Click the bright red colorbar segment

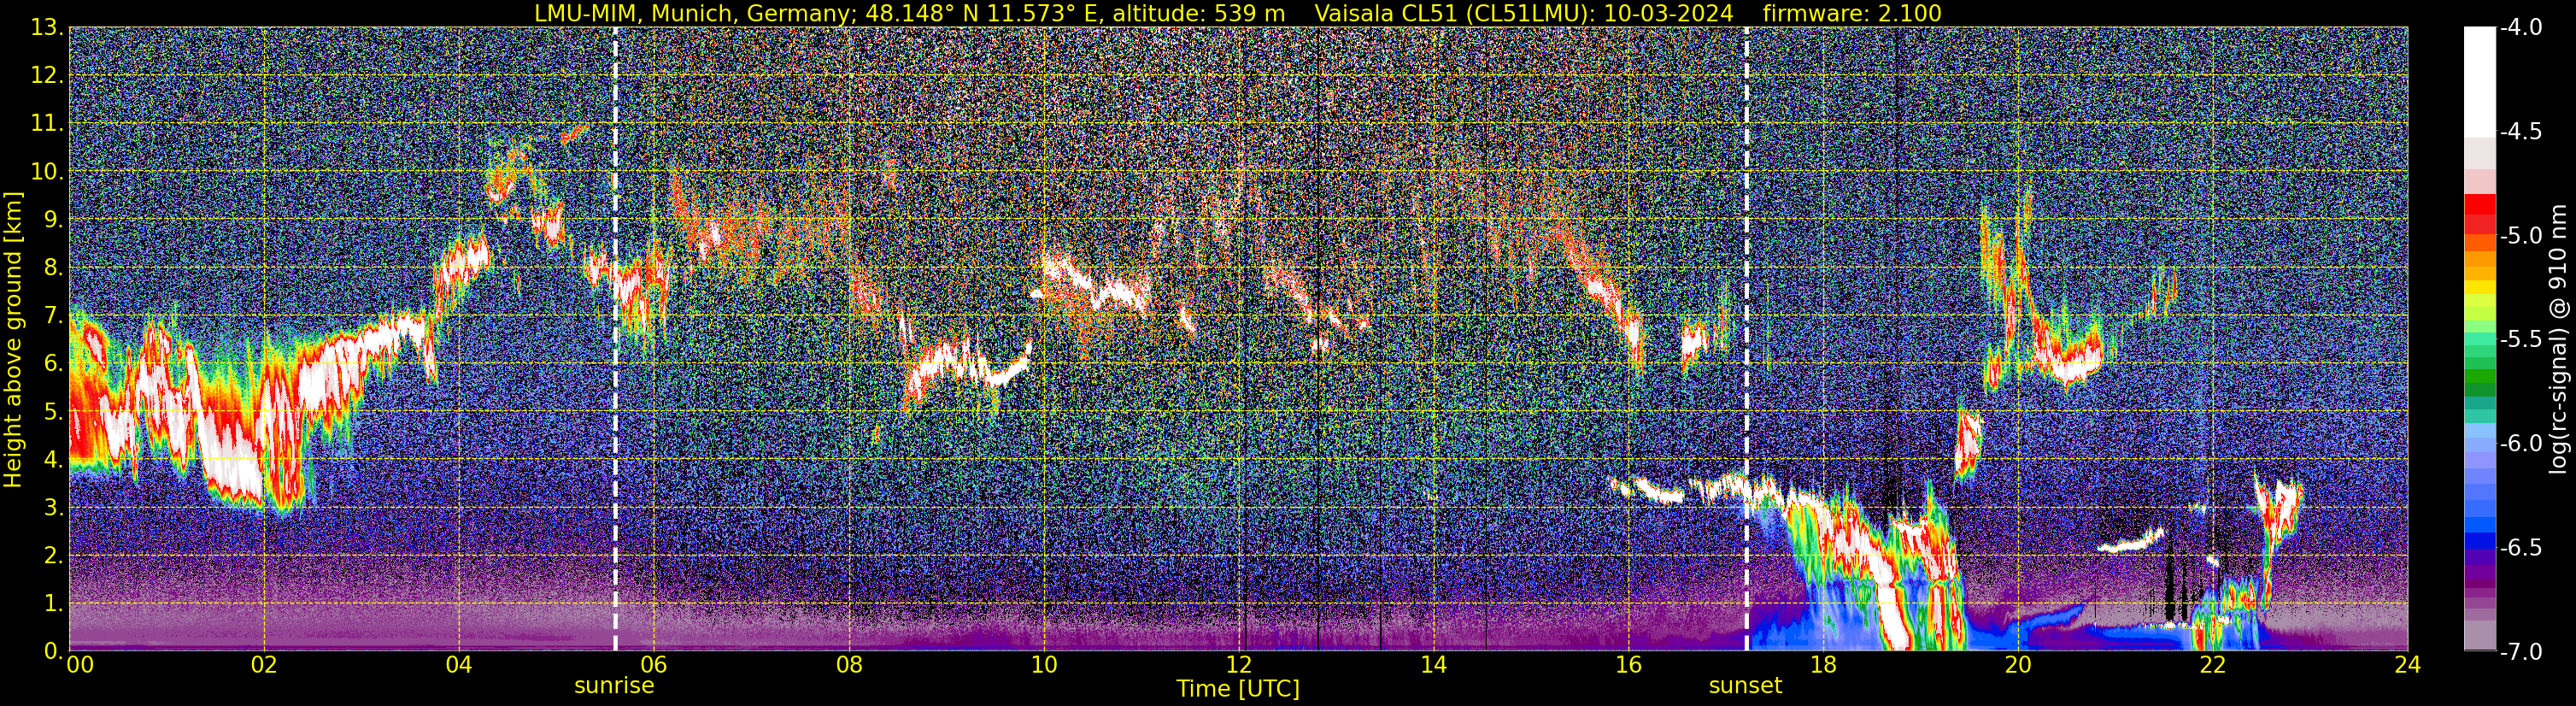click(2479, 205)
